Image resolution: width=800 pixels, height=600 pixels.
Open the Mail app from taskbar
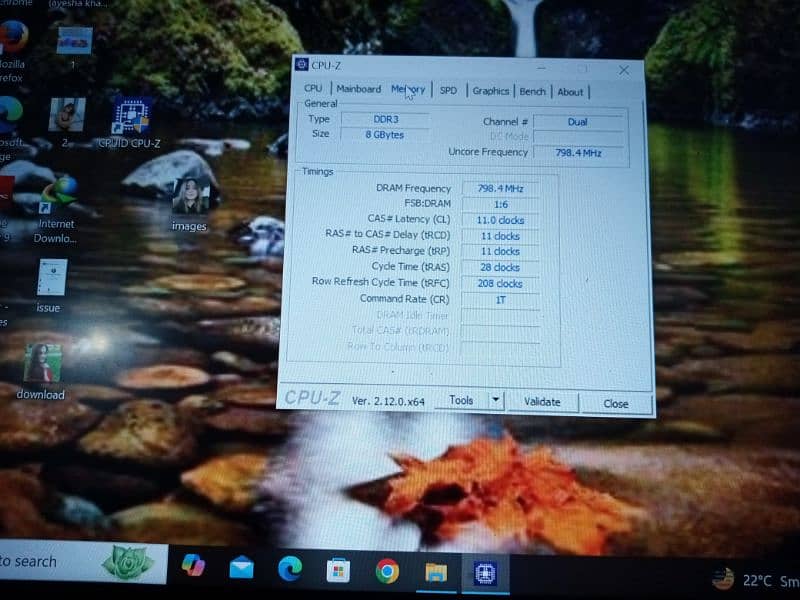[241, 568]
